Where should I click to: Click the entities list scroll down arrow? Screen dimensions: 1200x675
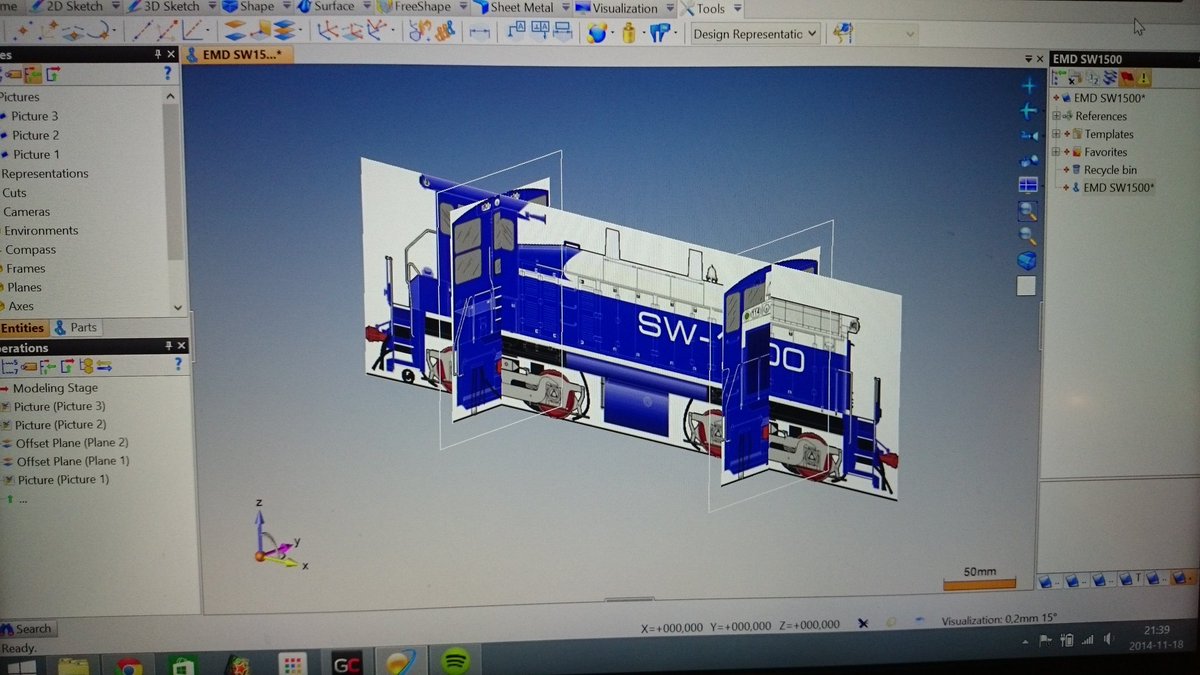177,308
